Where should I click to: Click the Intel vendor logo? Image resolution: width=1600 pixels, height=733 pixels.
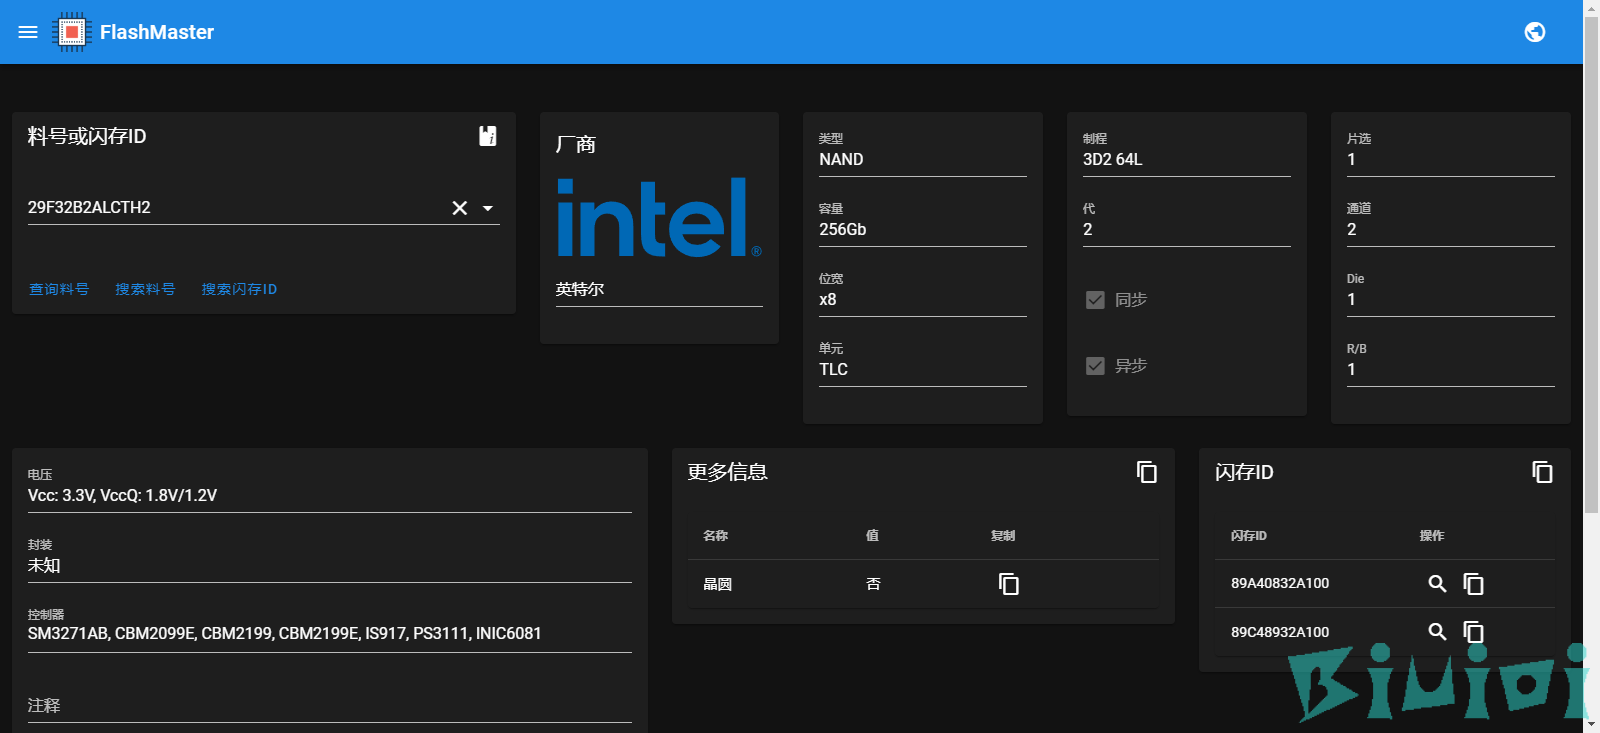coord(659,218)
